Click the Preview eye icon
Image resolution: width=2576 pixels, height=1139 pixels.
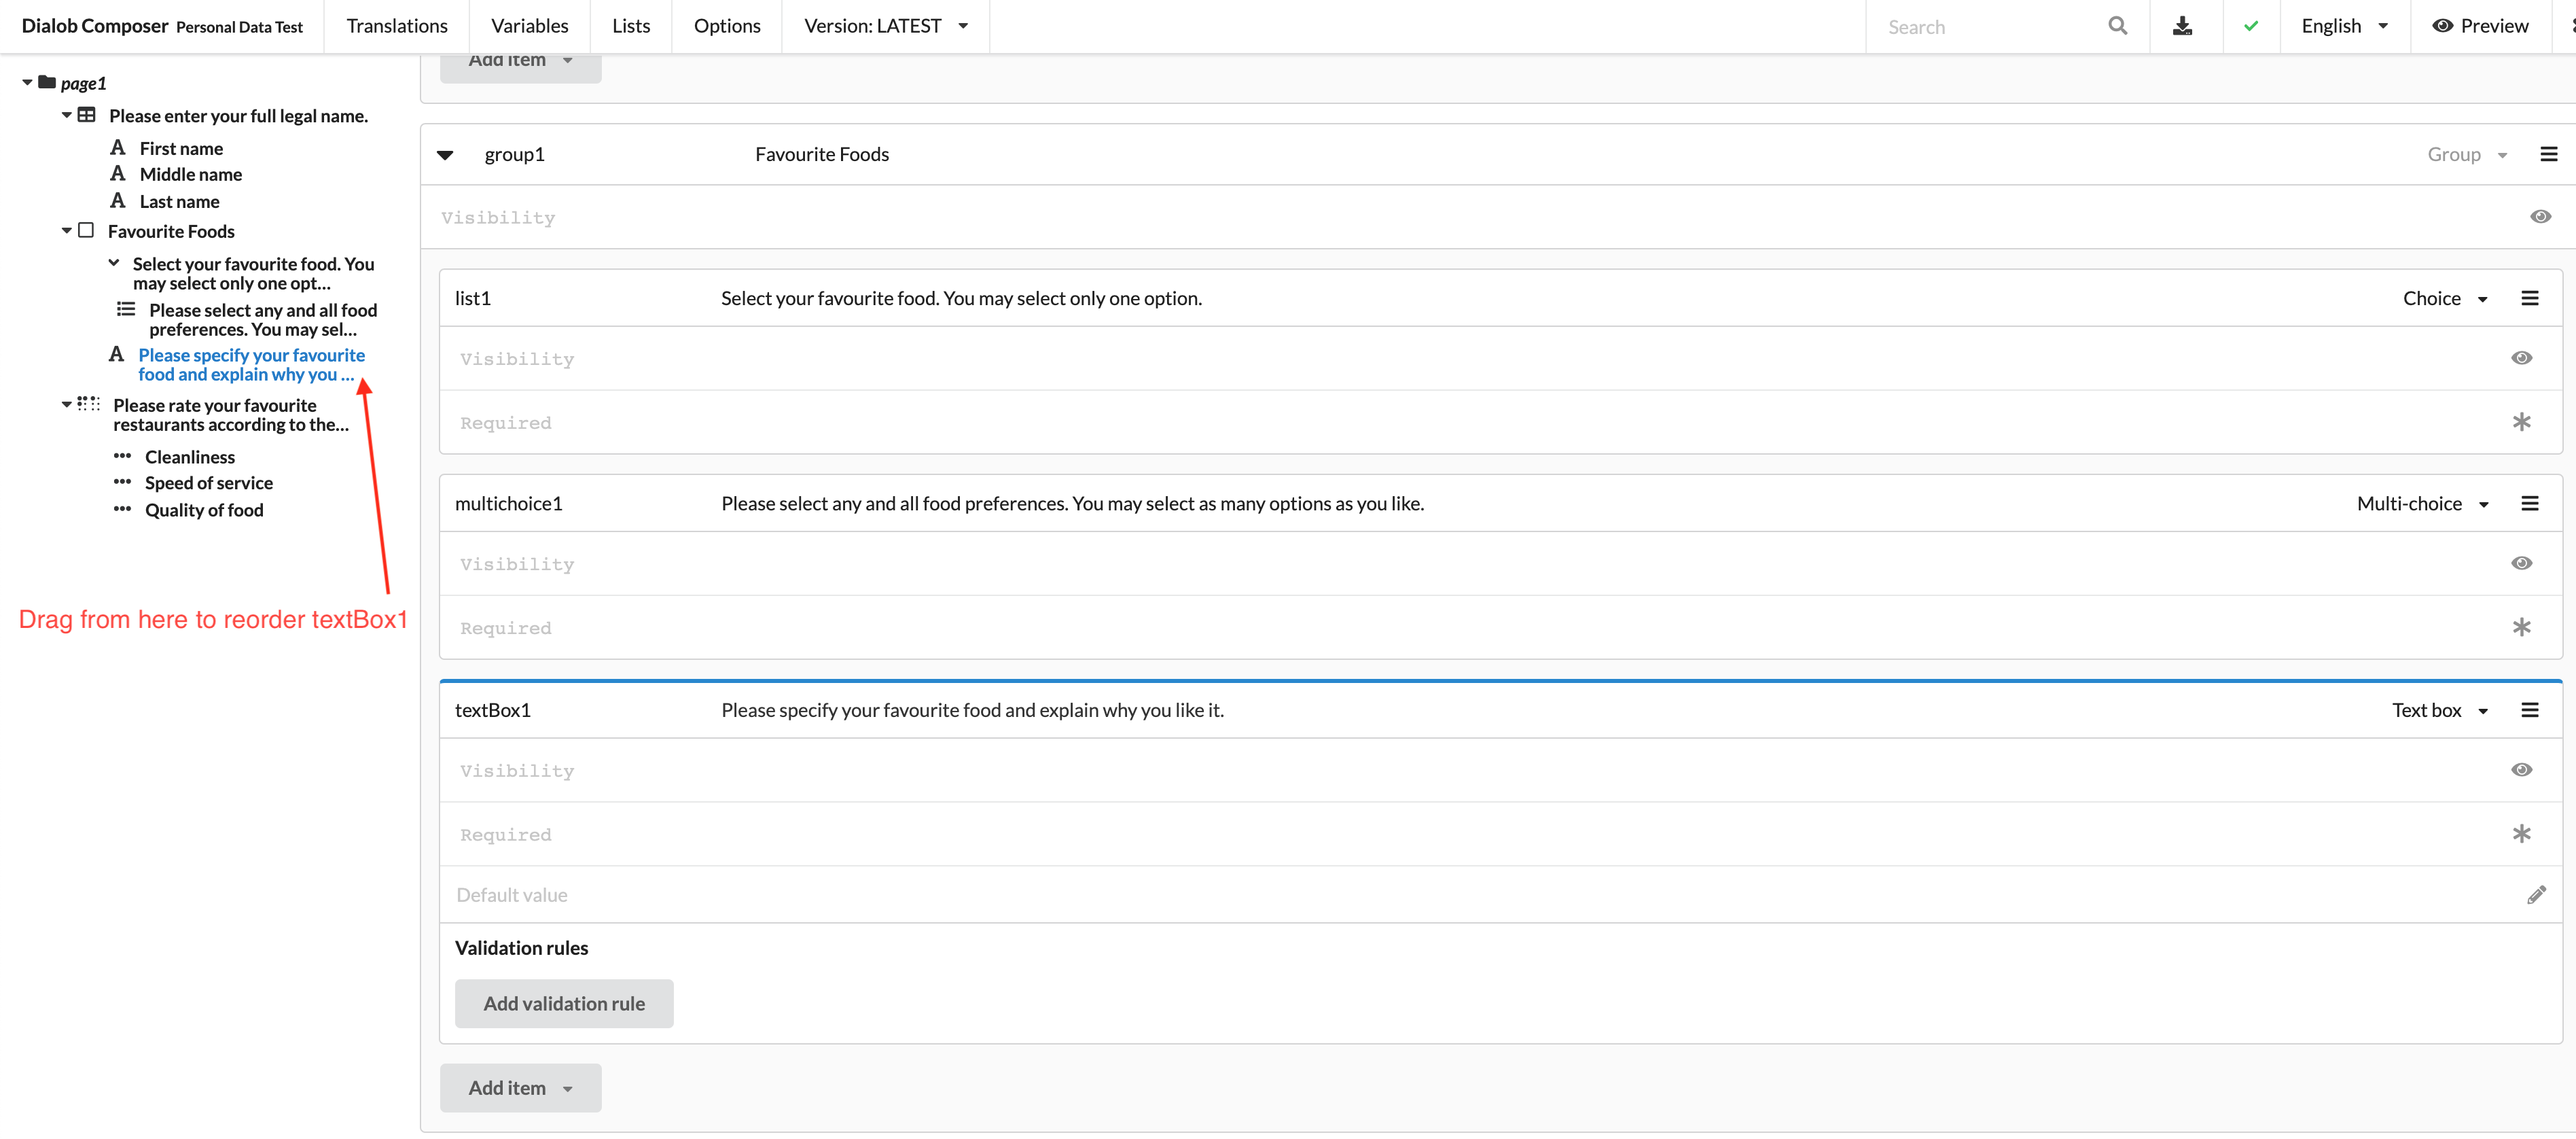(2442, 26)
